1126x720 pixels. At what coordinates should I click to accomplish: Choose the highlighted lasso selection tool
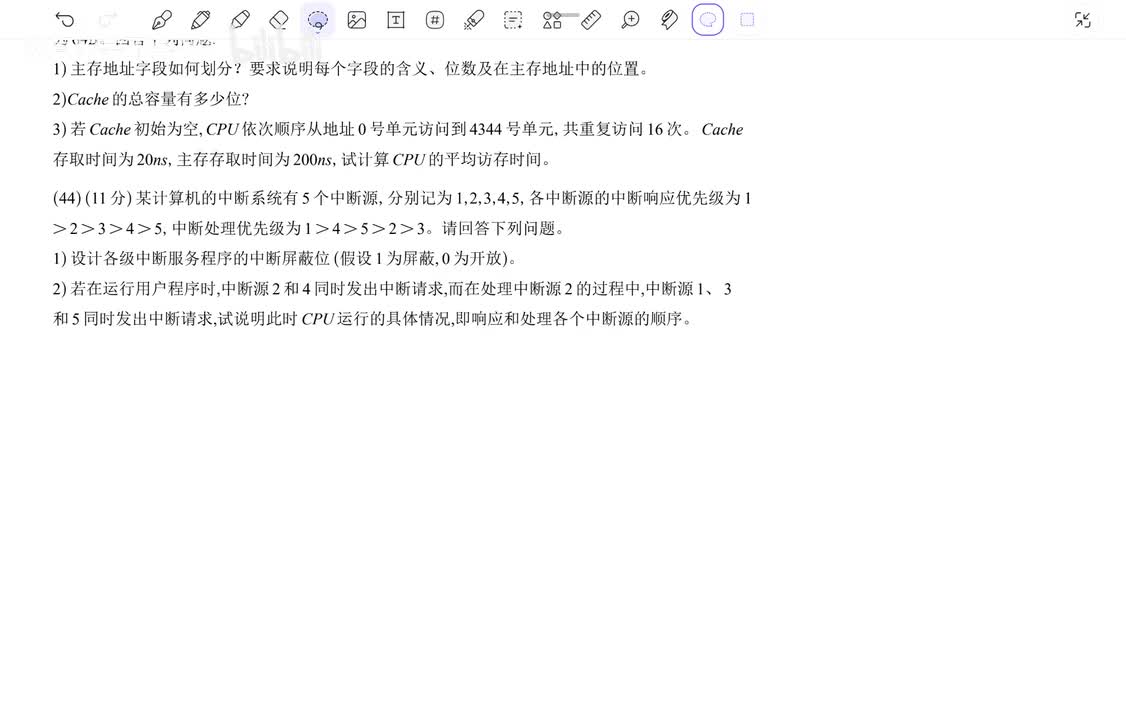(317, 20)
